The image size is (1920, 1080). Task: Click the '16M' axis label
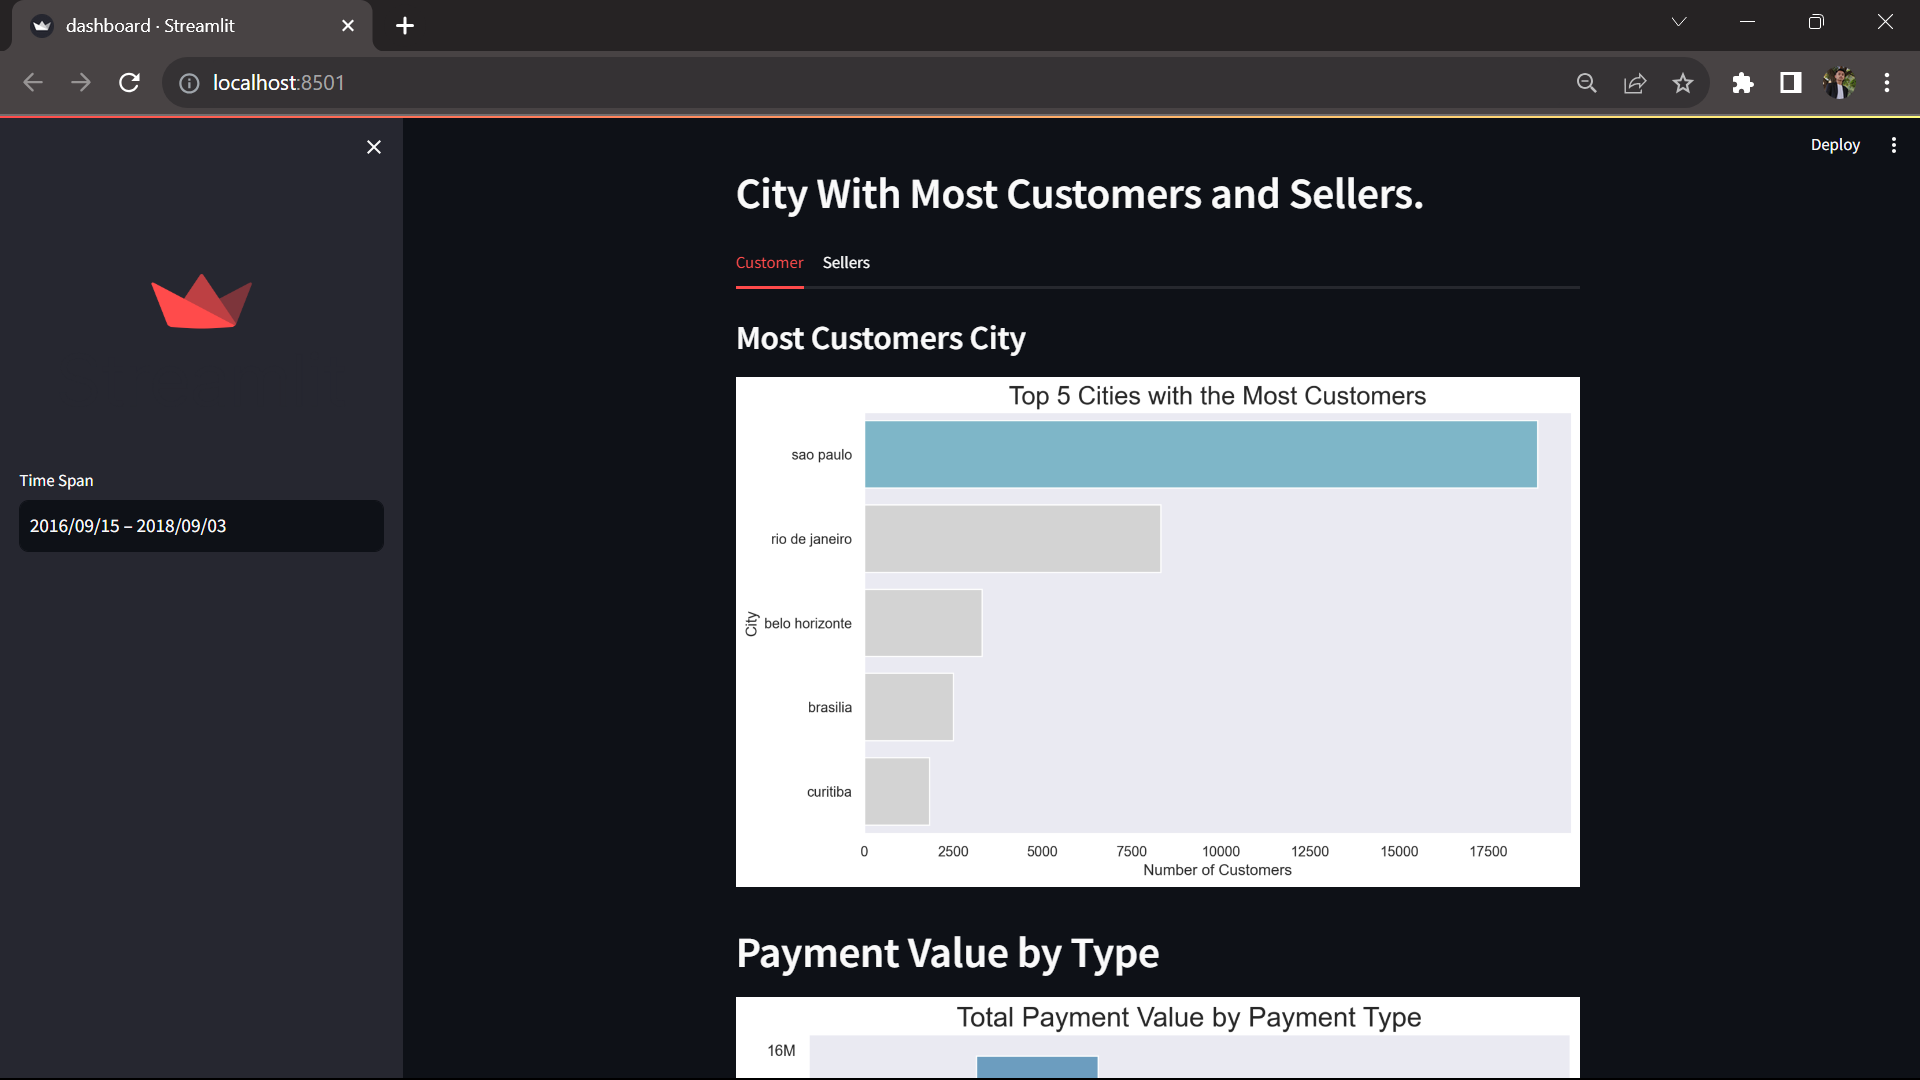(781, 1050)
